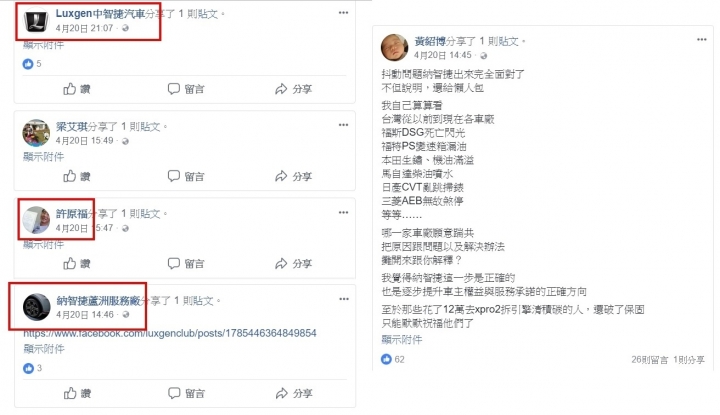Share the 納智捷蘆洲服務廠 post
Image resolution: width=720 pixels, height=415 pixels.
[293, 393]
